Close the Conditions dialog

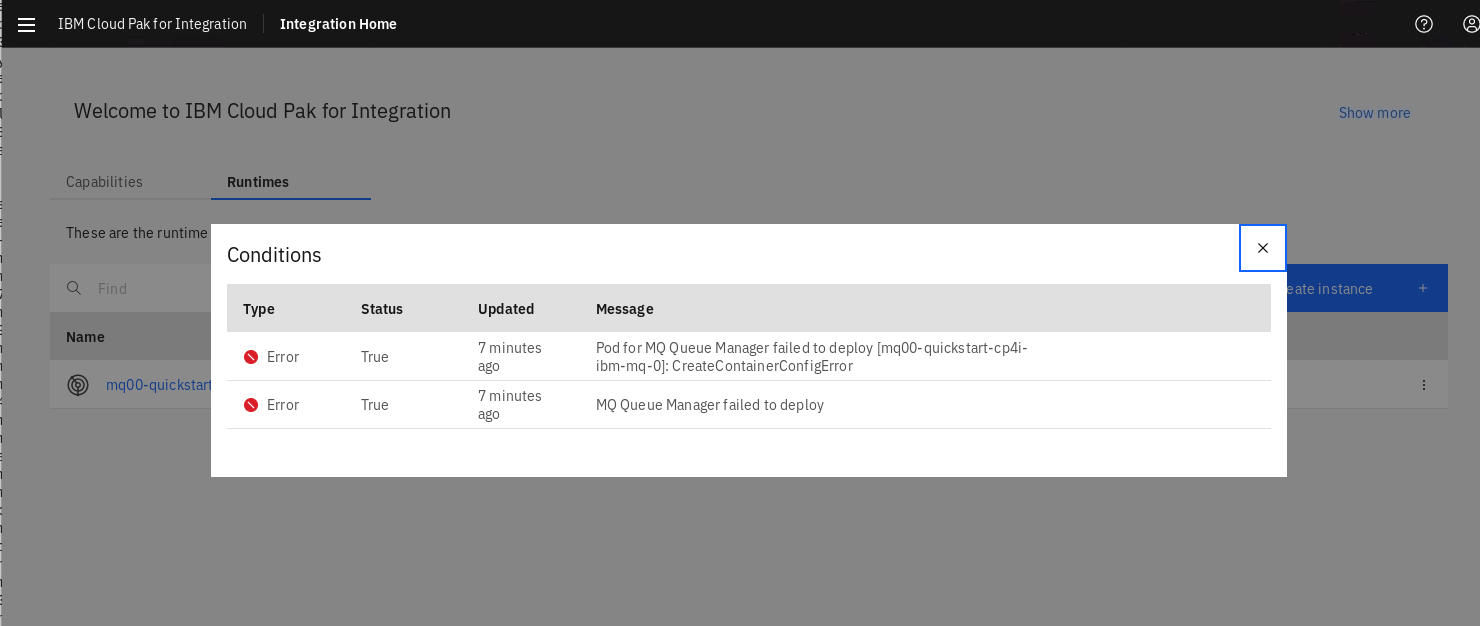[1263, 248]
